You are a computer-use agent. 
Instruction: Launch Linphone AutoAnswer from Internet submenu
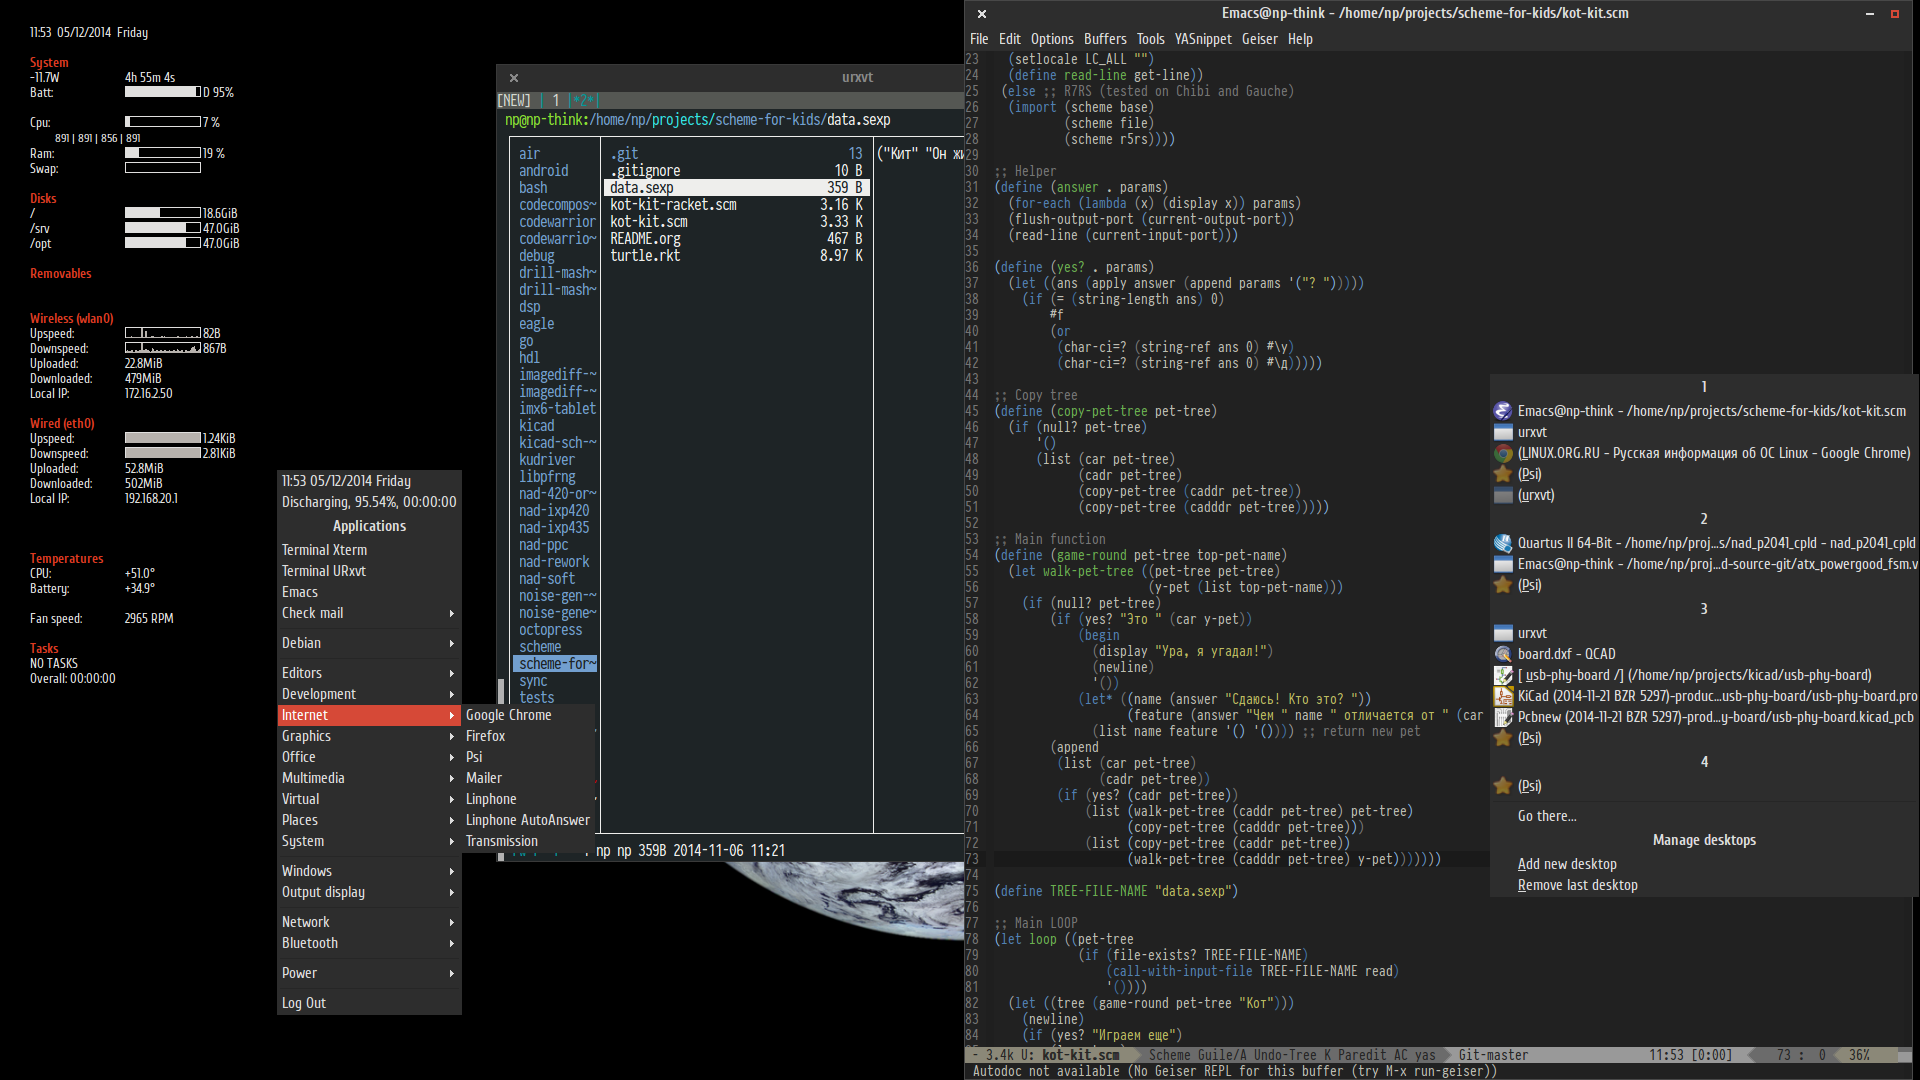point(529,820)
